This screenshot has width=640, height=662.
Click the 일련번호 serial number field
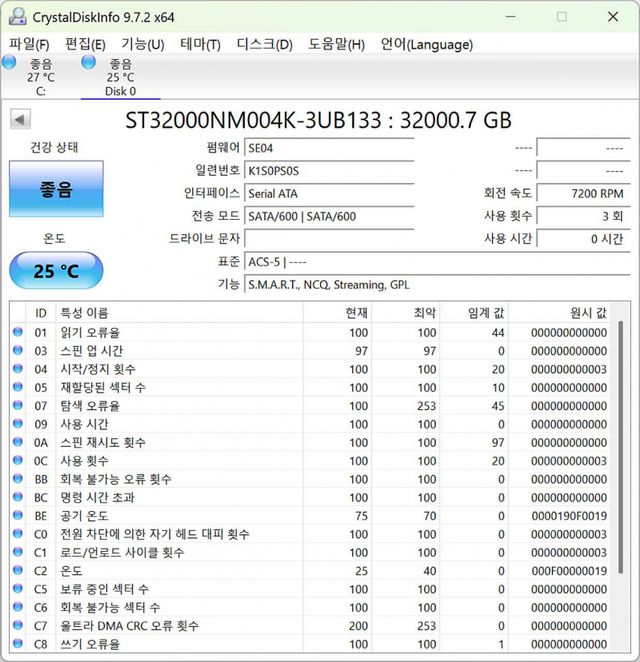(328, 170)
